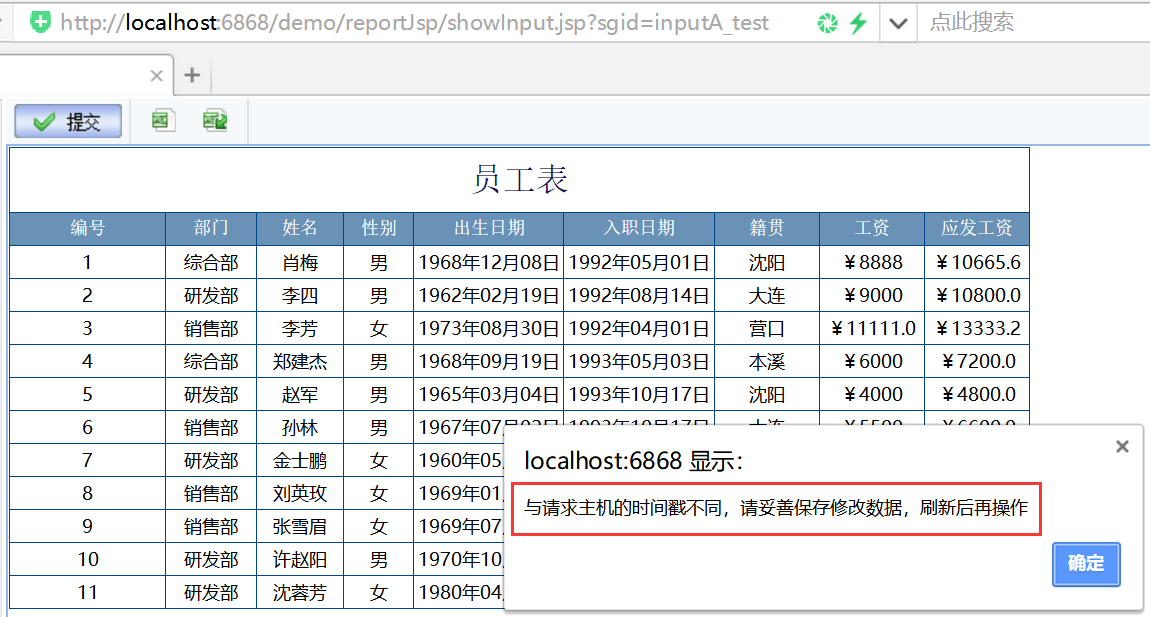1150x617 pixels.
Task: Close the current browser tab
Action: [156, 76]
